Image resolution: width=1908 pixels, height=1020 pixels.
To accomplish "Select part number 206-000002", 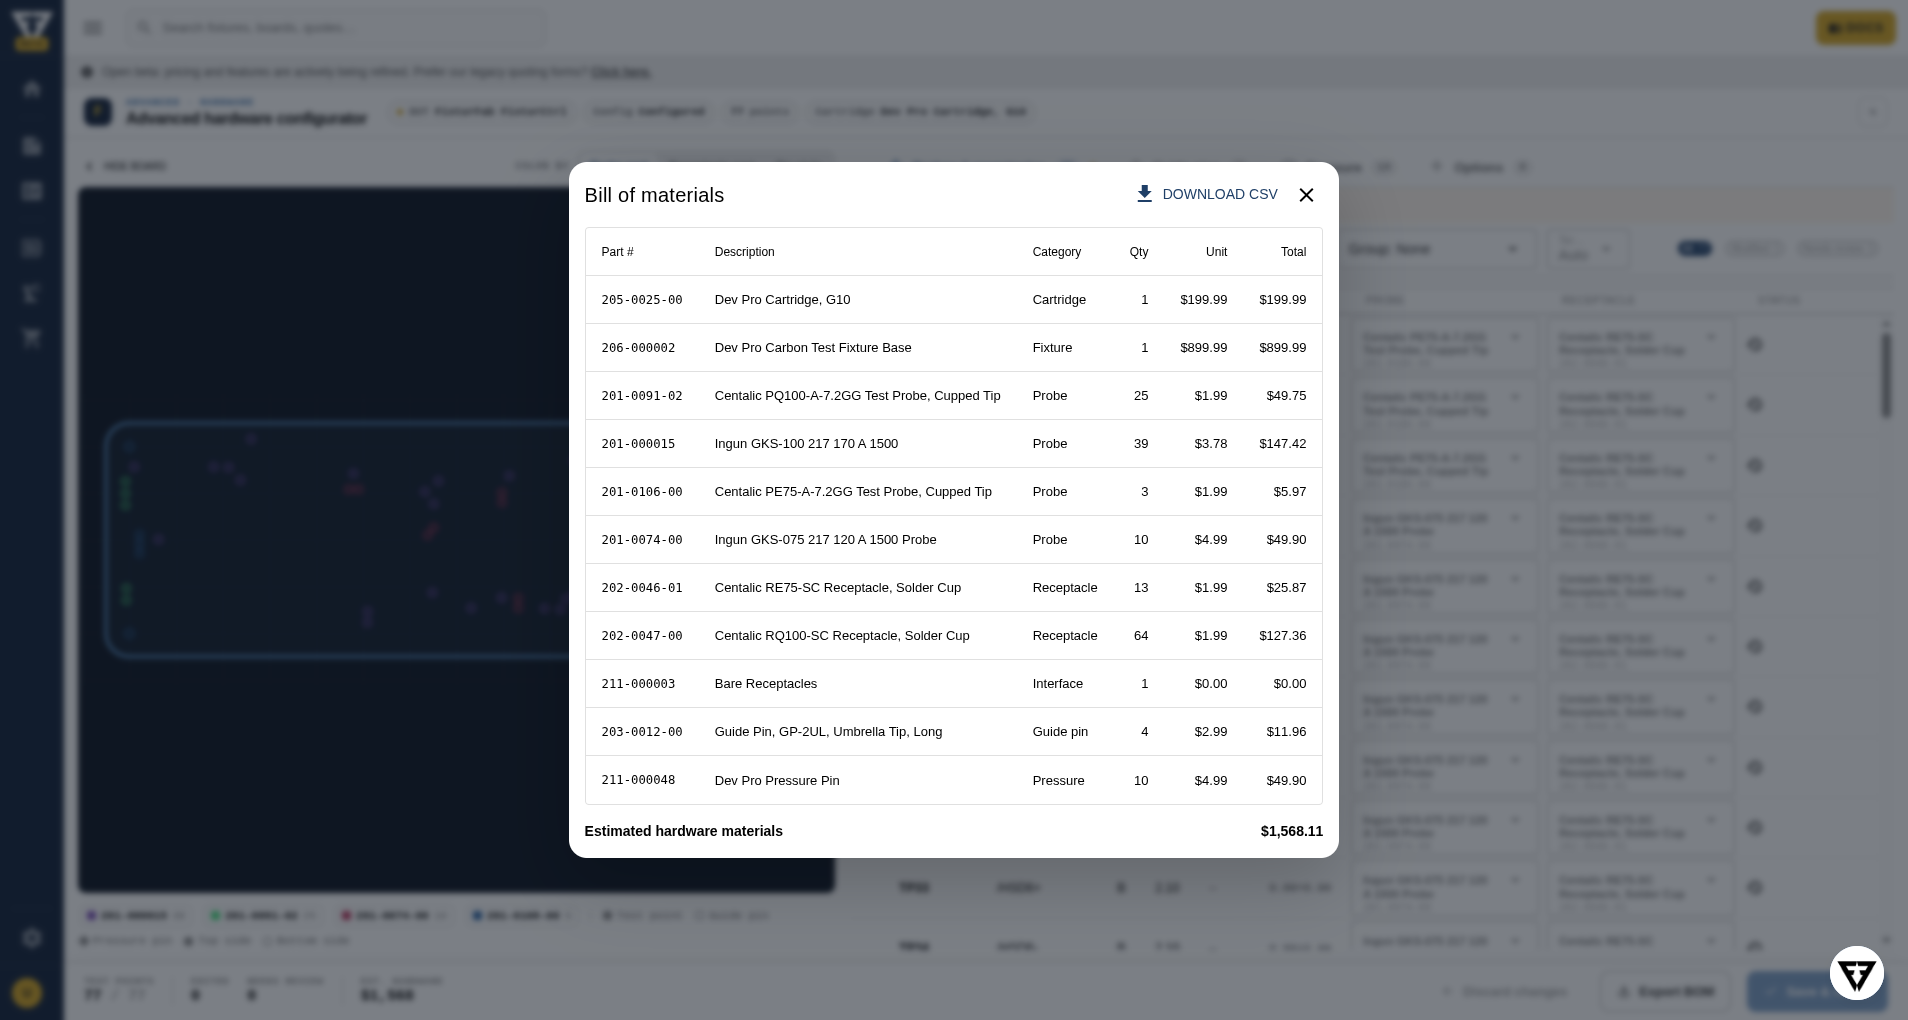I will click(638, 348).
